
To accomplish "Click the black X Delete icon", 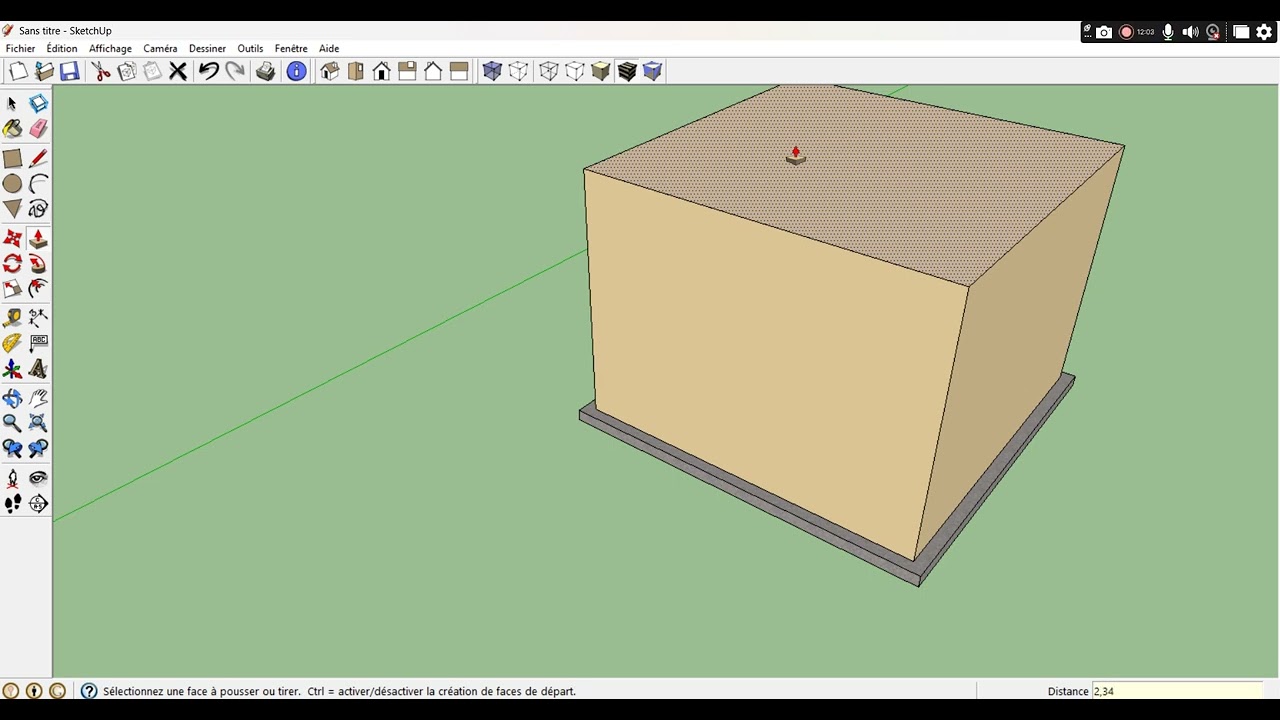I will pos(178,71).
